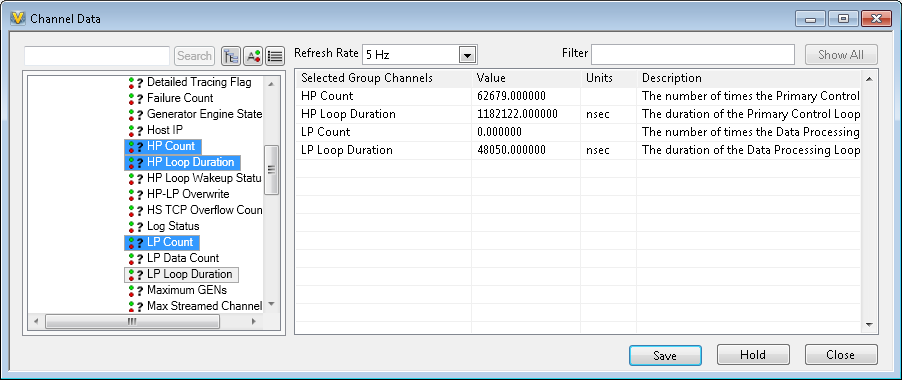Click the channel search text field
902x380 pixels.
(x=97, y=56)
